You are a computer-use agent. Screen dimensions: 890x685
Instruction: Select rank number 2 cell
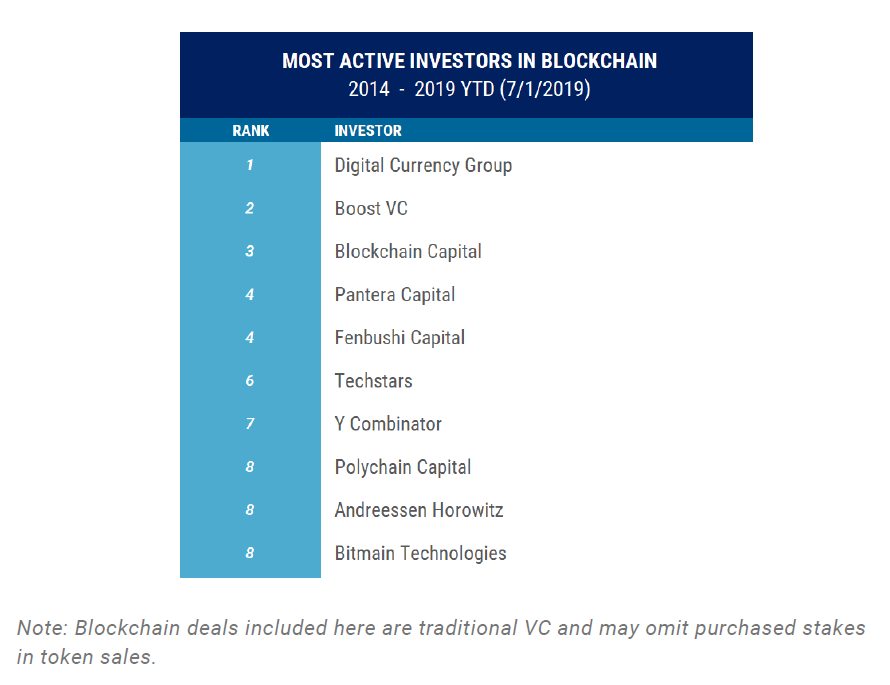click(250, 208)
